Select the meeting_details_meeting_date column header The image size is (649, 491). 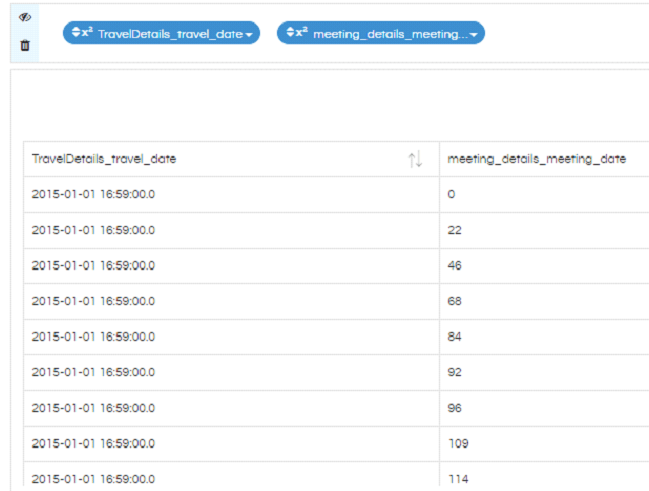pos(544,159)
